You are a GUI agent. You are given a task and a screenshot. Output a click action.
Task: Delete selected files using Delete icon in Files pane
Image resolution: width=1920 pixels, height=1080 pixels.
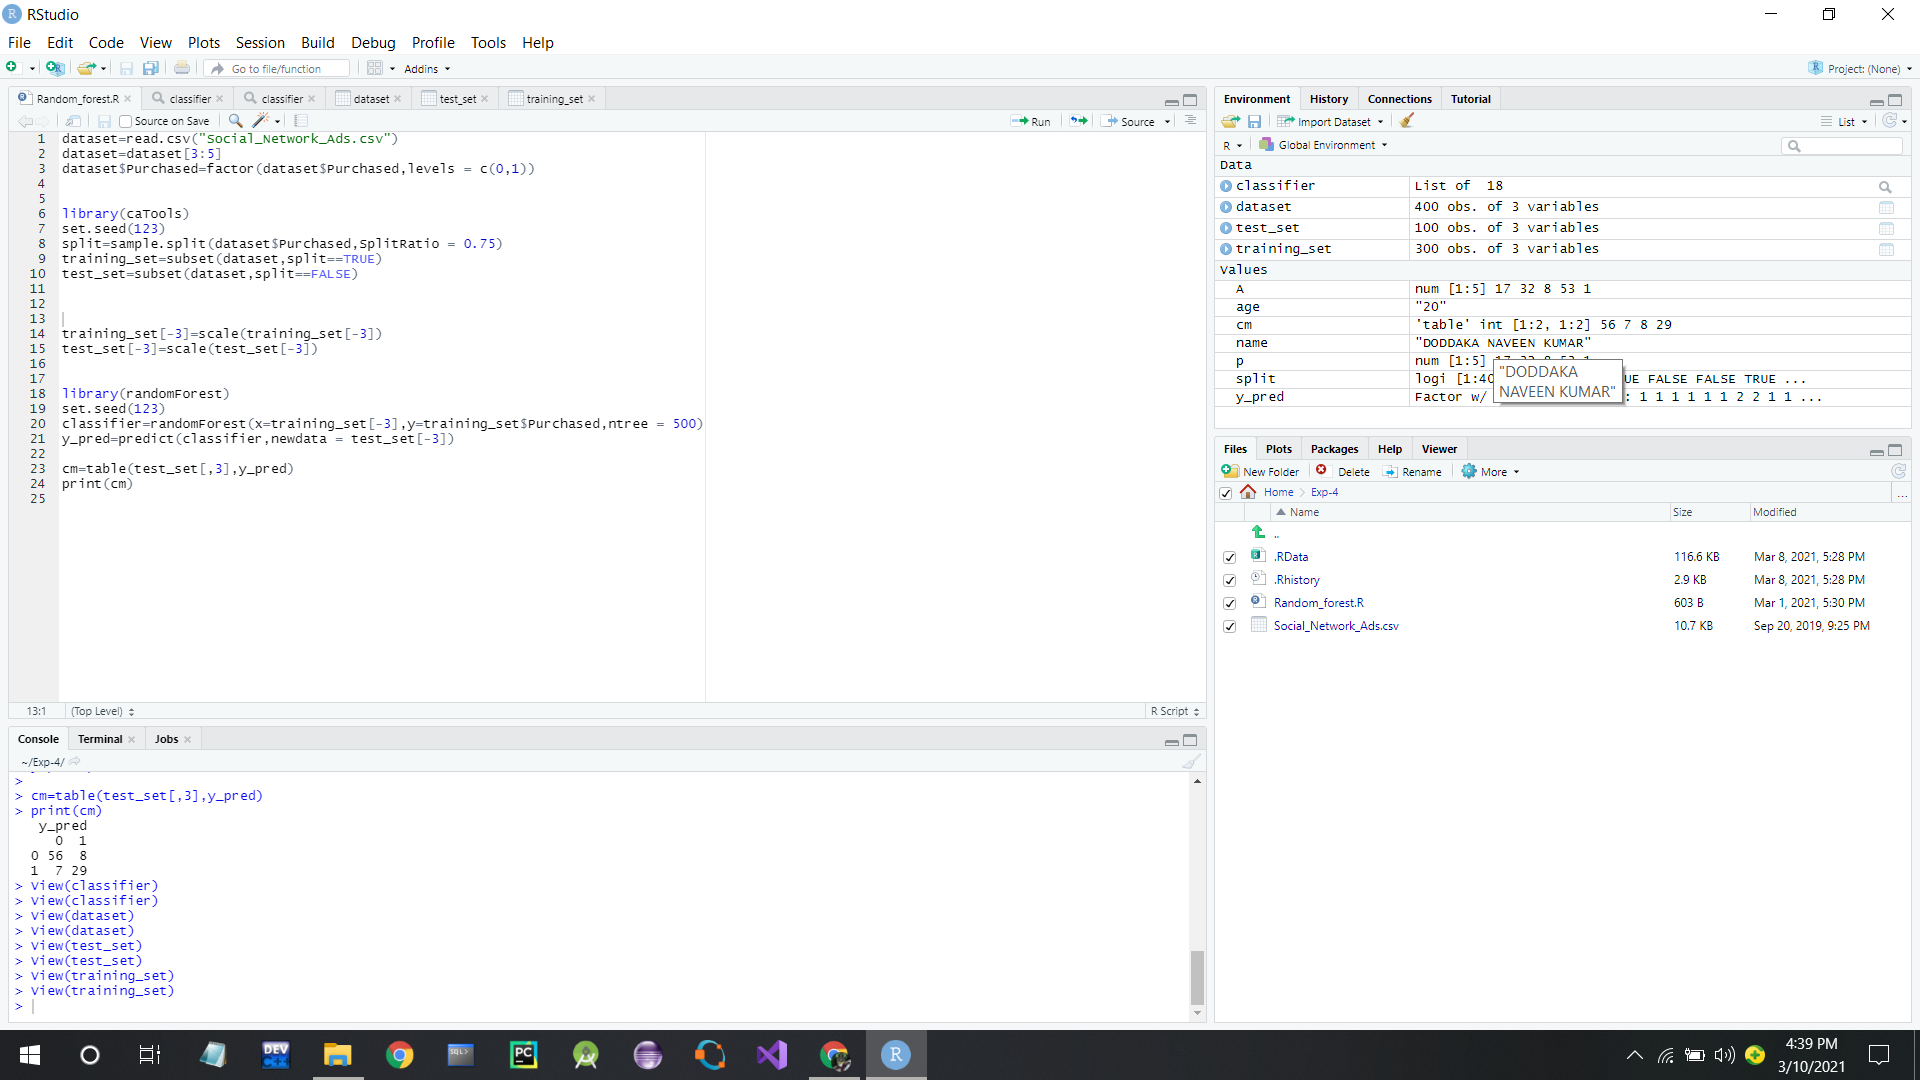(x=1344, y=471)
